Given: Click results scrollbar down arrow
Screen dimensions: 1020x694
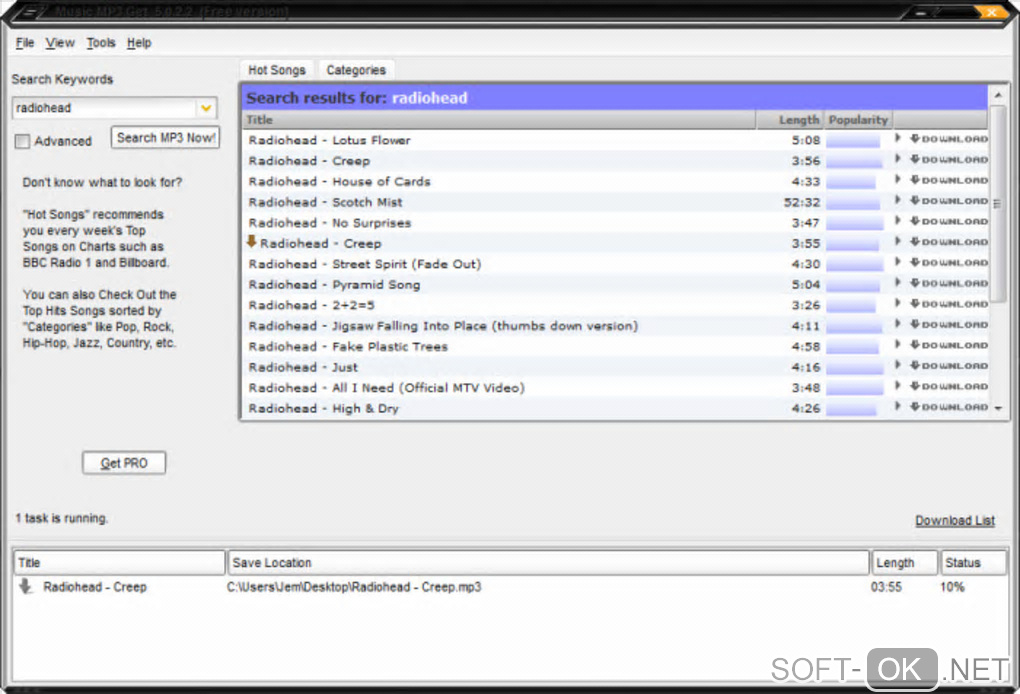Looking at the screenshot, I should point(998,408).
